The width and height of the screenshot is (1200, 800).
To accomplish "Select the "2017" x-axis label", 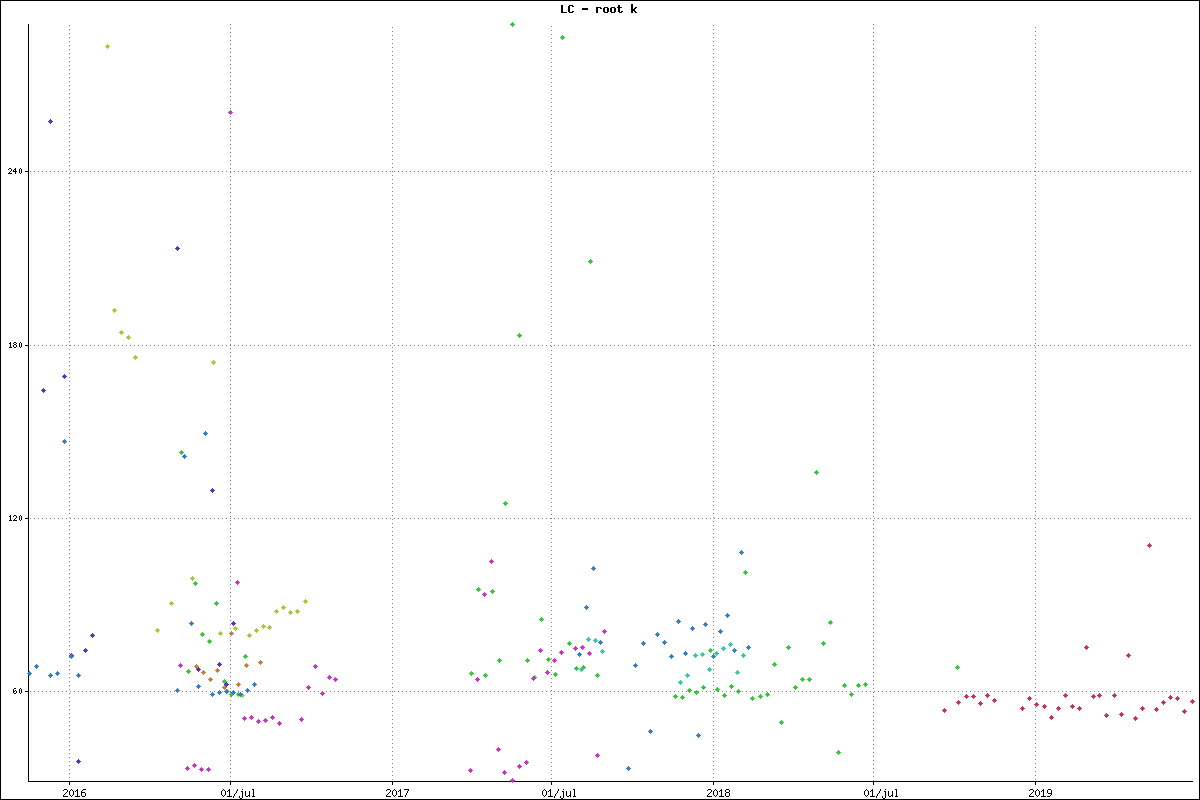I will [x=398, y=792].
